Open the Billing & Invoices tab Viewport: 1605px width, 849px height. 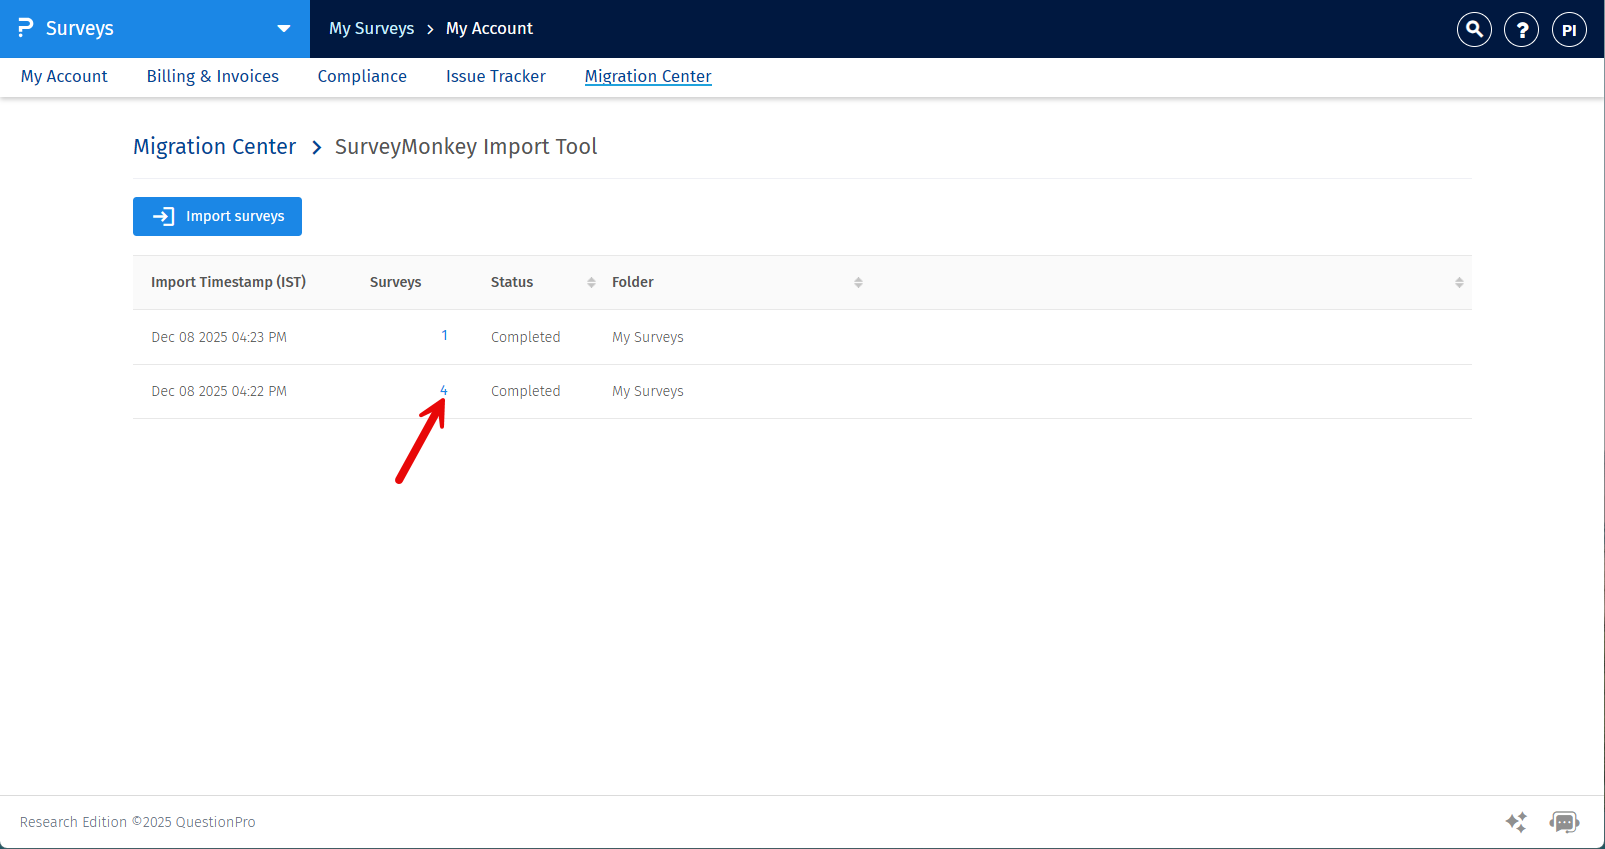coord(213,76)
